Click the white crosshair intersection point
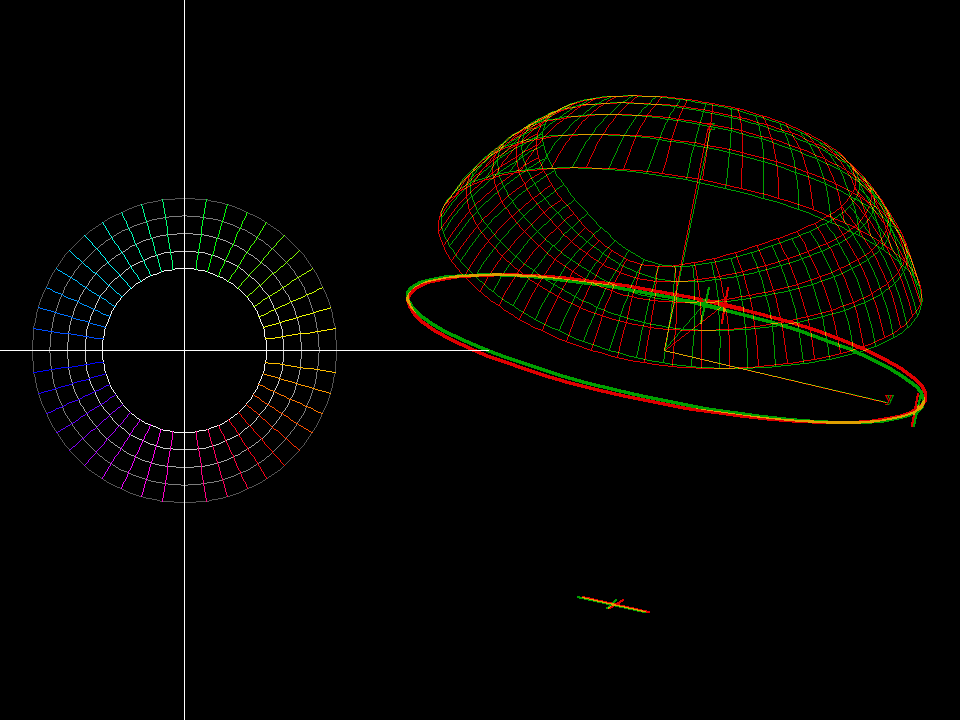960x720 pixels. 184,350
